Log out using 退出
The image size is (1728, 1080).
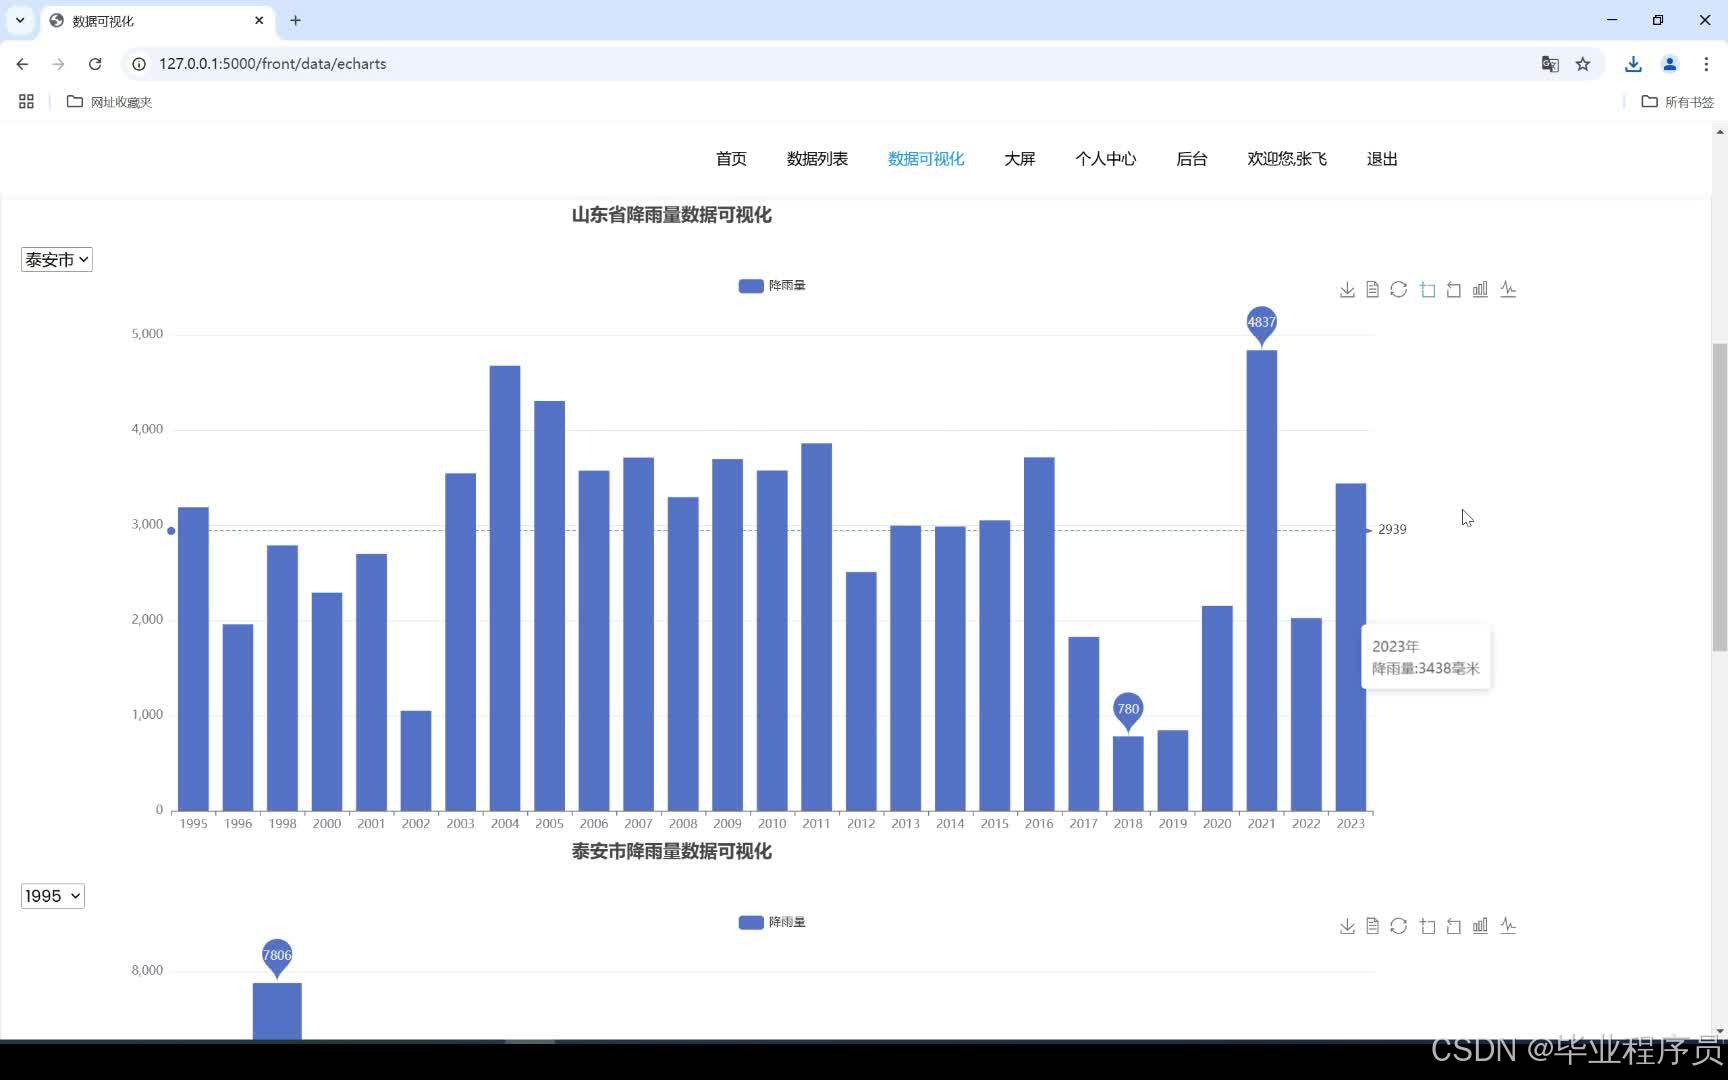1382,159
